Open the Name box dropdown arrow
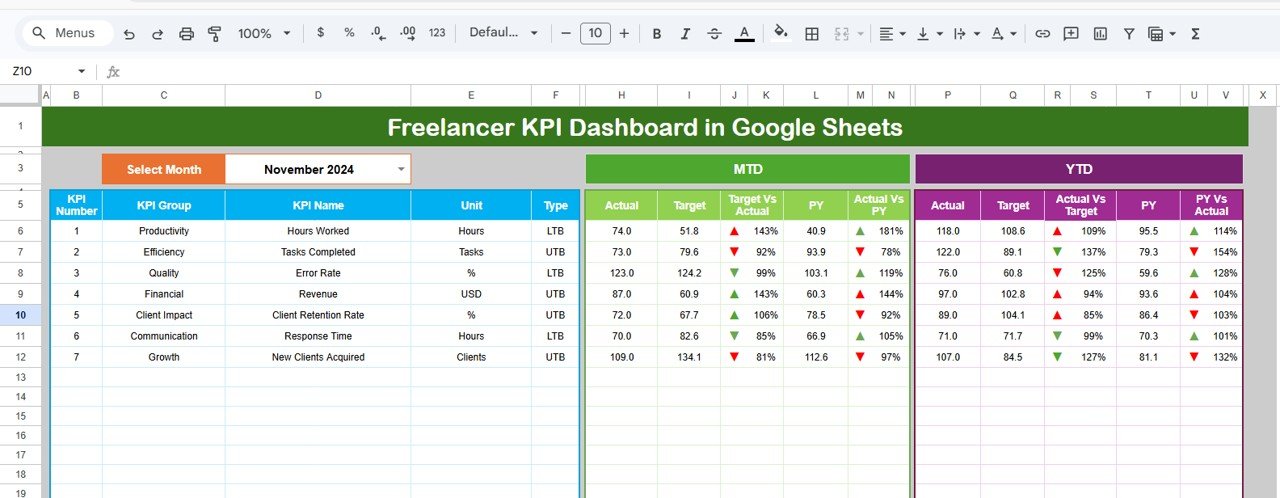 click(82, 71)
